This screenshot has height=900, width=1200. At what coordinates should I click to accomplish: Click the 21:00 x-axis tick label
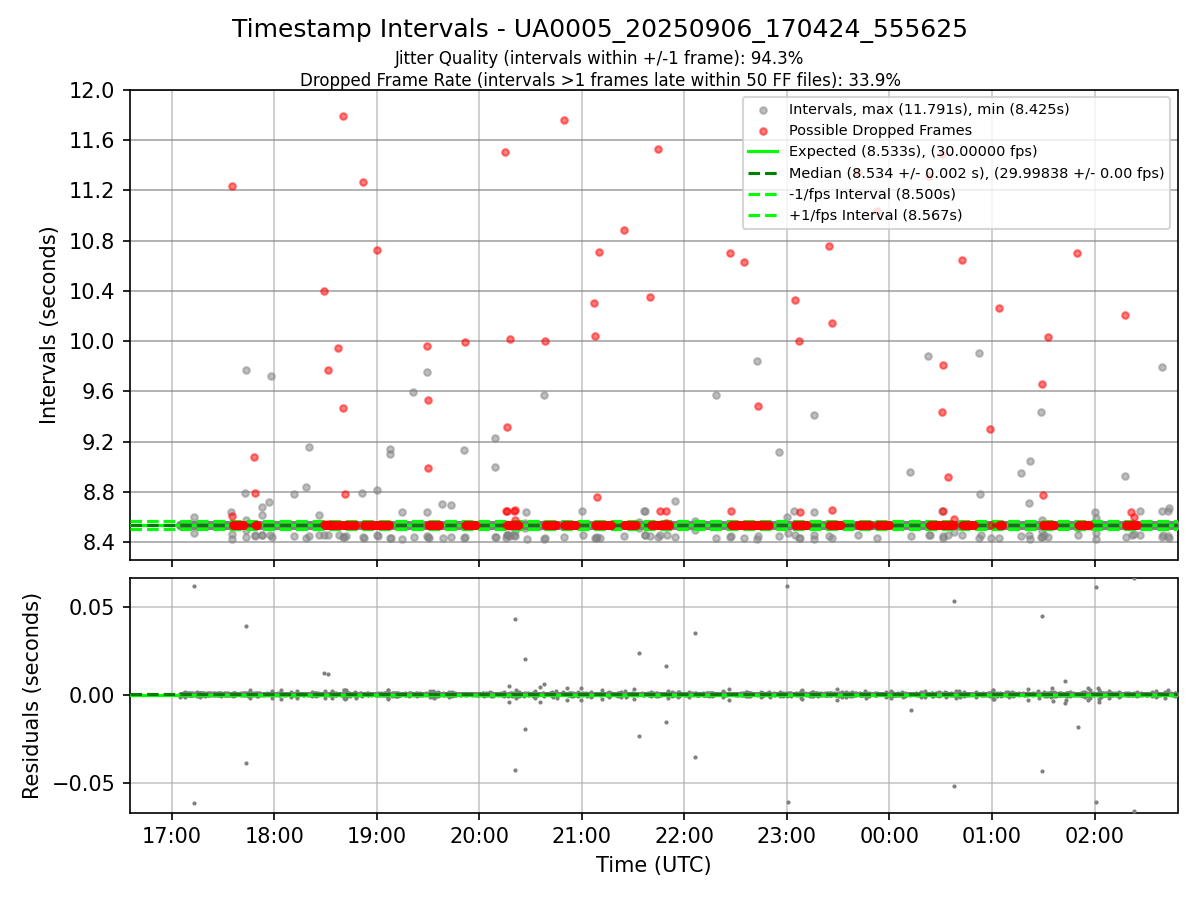pos(581,832)
